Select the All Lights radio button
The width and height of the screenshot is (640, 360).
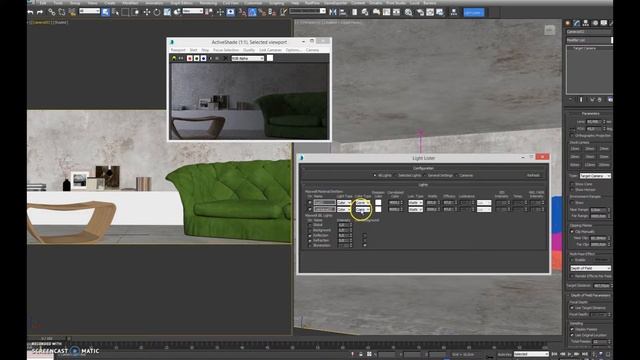[375, 176]
